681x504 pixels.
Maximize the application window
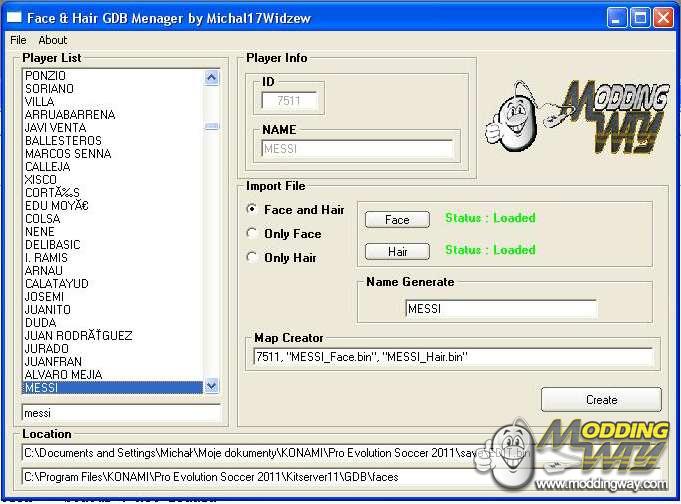click(640, 16)
